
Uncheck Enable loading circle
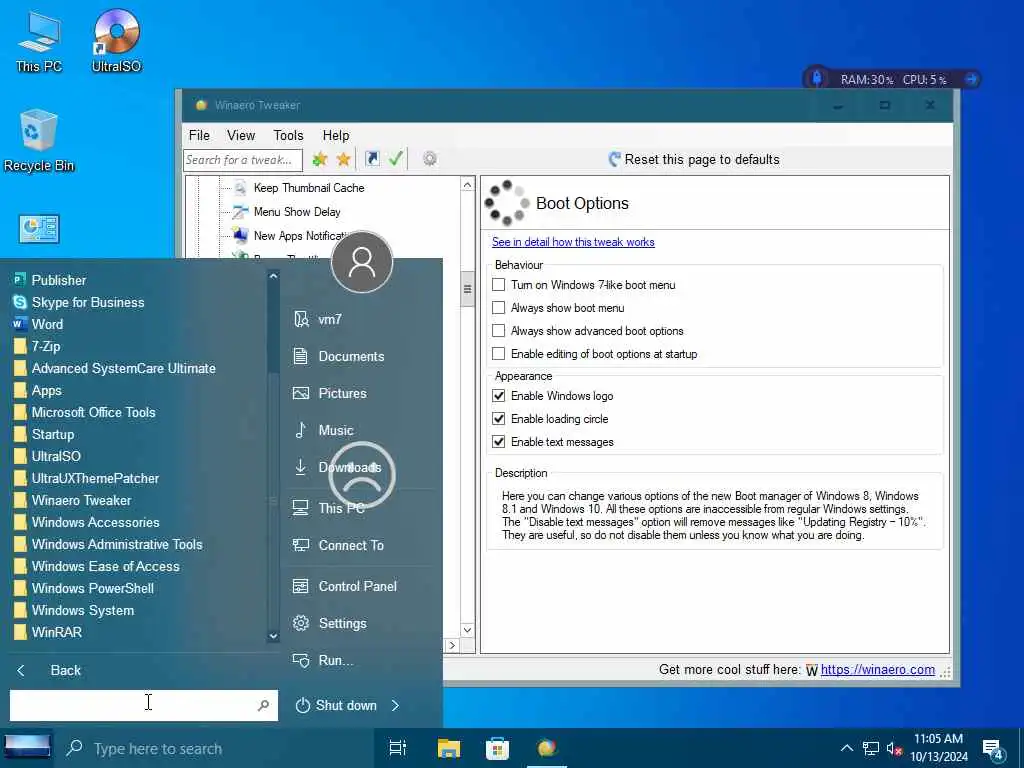499,419
